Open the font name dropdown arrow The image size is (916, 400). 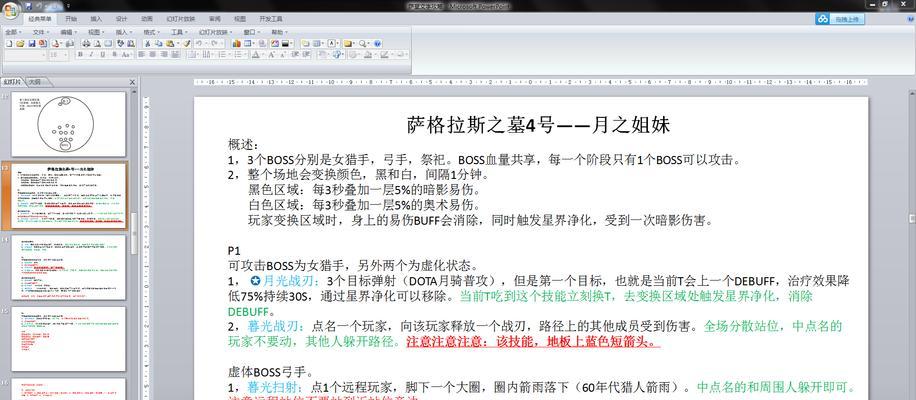coord(44,55)
